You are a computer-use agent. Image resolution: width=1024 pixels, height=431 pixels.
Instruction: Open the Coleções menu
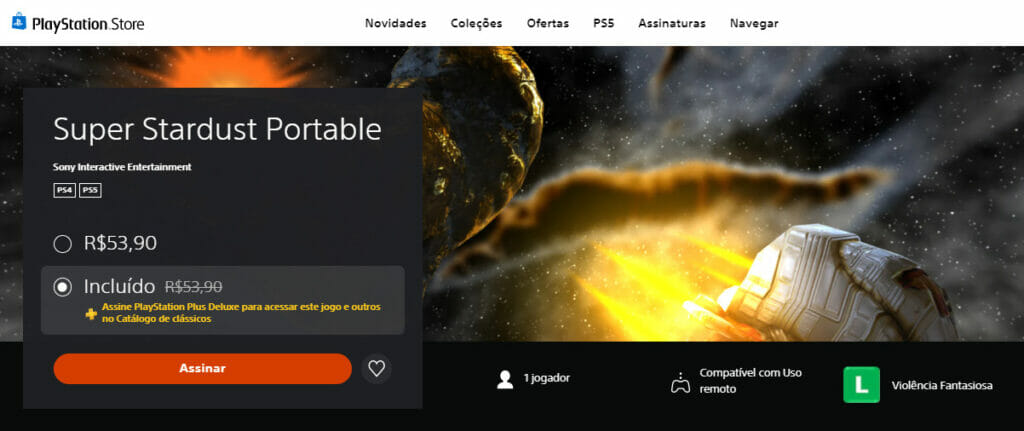pos(477,24)
